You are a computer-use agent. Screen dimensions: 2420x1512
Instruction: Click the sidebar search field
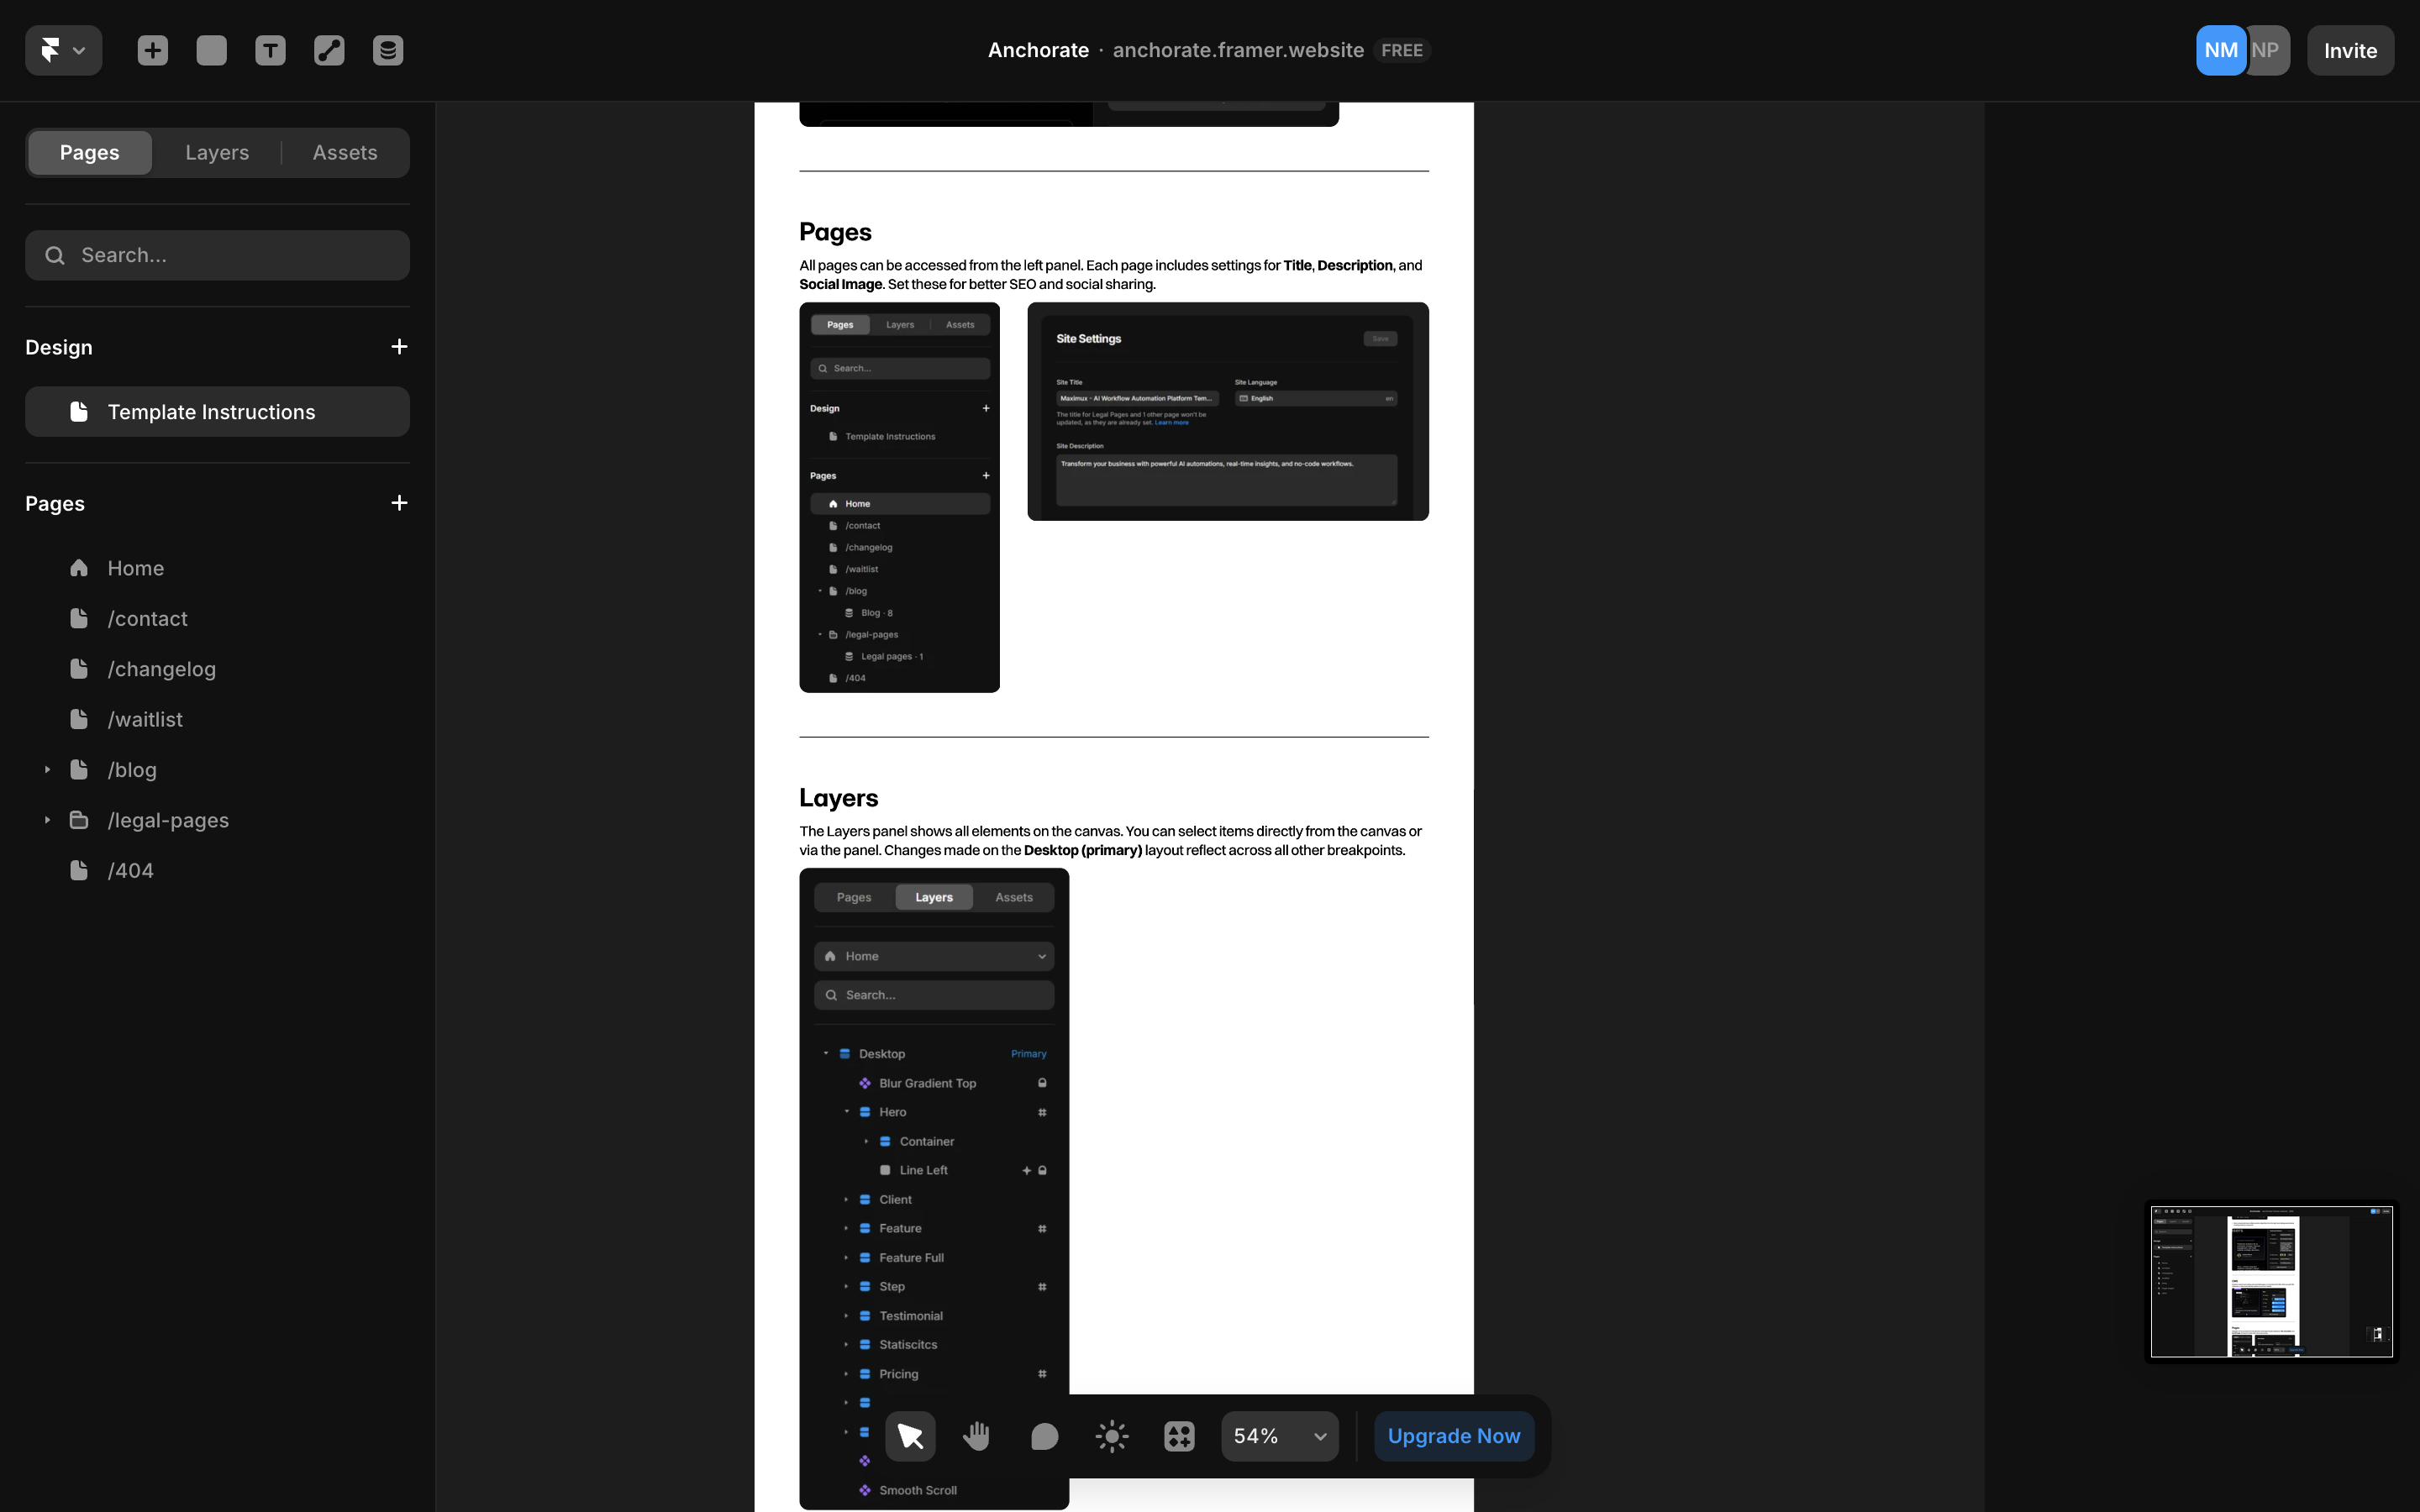pyautogui.click(x=217, y=255)
